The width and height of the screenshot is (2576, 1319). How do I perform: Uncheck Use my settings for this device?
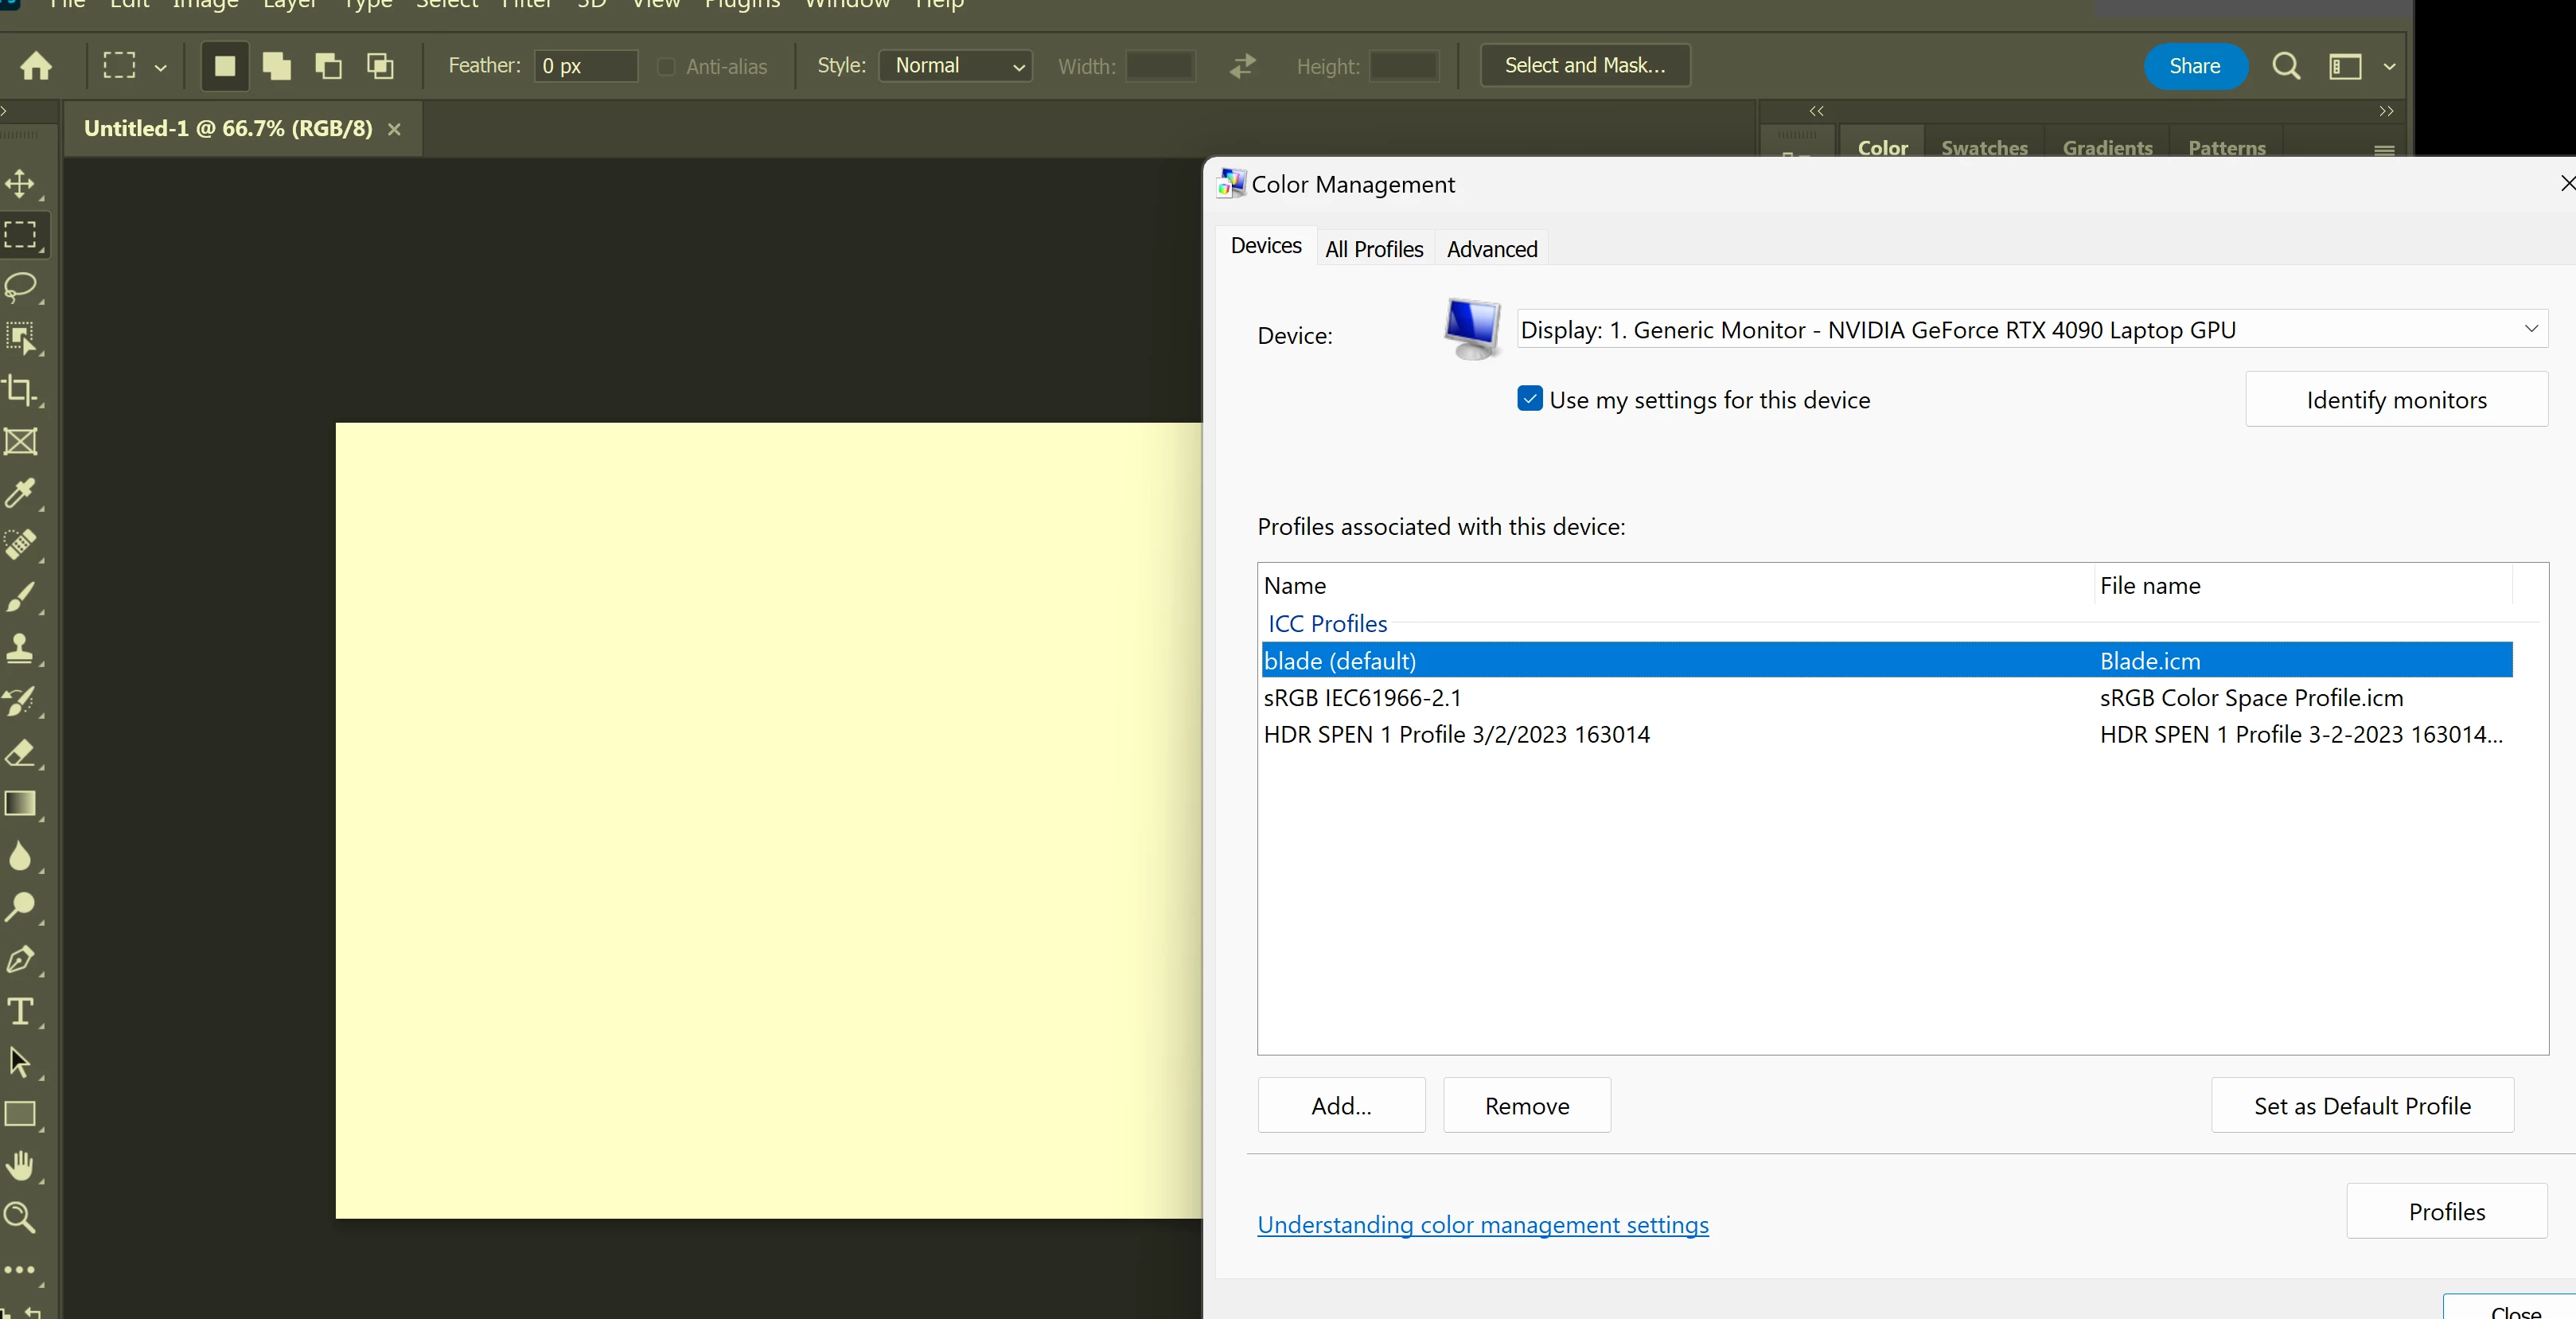(x=1529, y=399)
